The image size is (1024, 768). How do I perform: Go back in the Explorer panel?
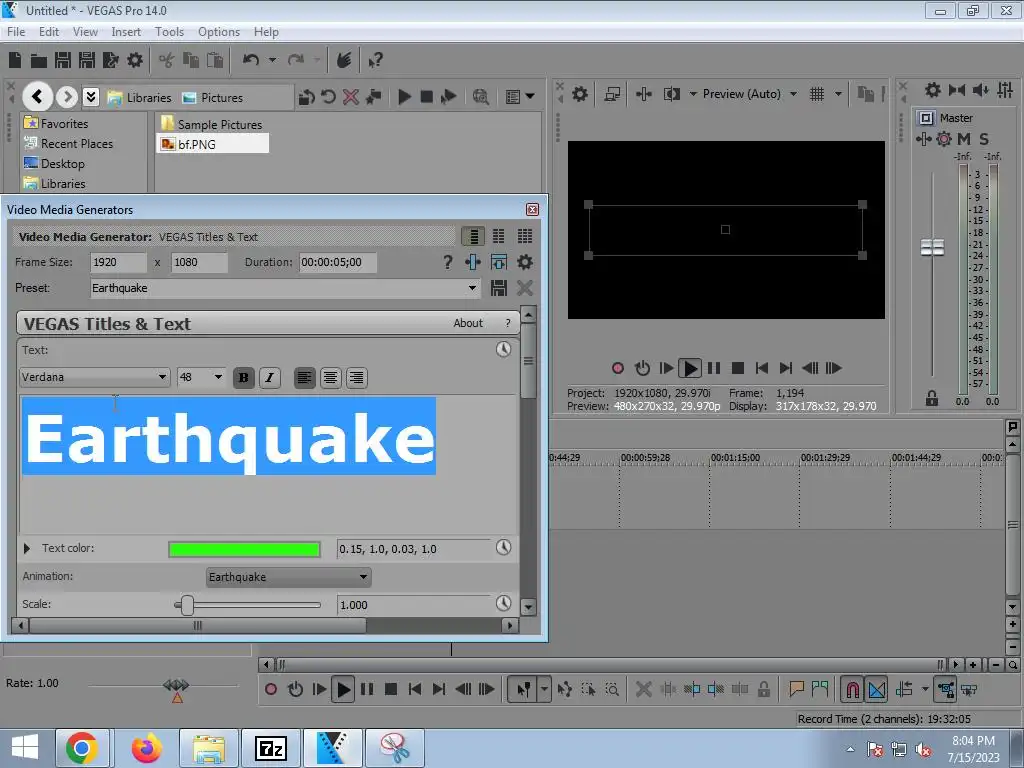tap(37, 97)
